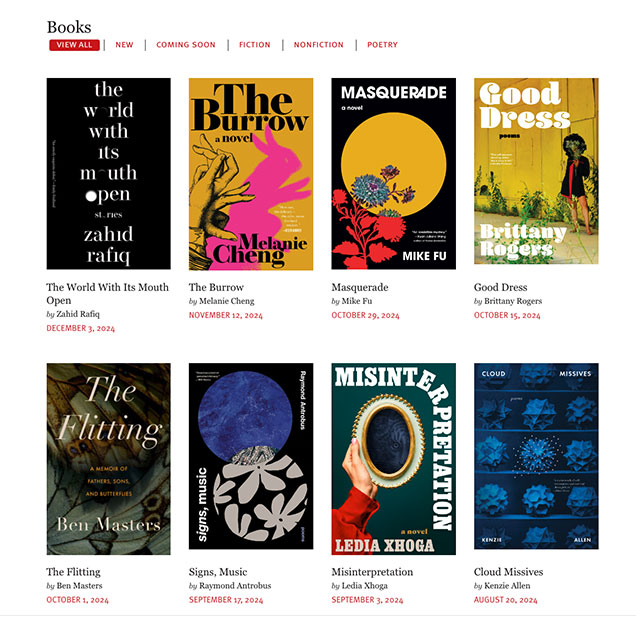Viewport: 636px width, 636px height.
Task: Visit author Raymond Antrobus link
Action: tap(235, 586)
